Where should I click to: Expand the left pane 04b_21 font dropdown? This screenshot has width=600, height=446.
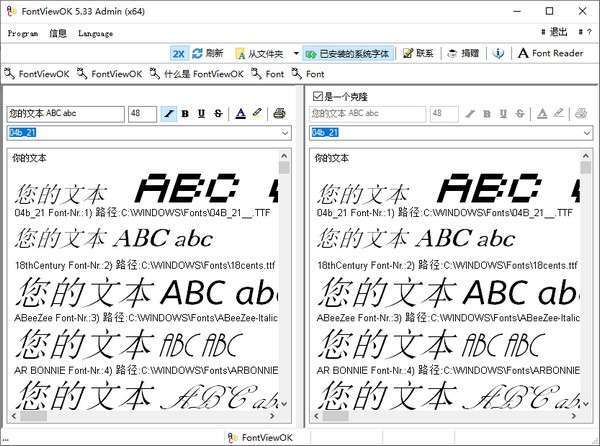coord(285,133)
